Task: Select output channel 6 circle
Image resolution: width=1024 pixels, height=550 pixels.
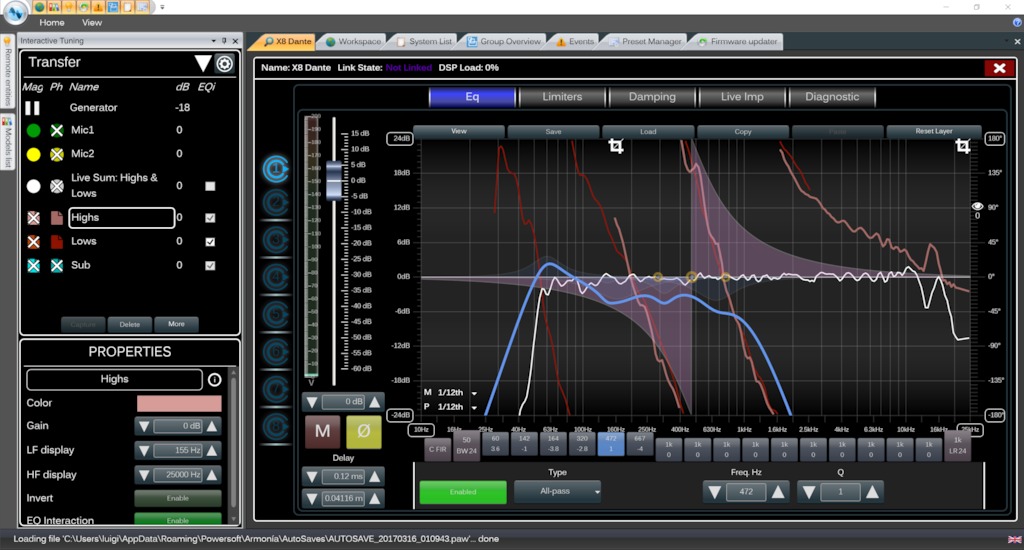Action: pos(276,352)
